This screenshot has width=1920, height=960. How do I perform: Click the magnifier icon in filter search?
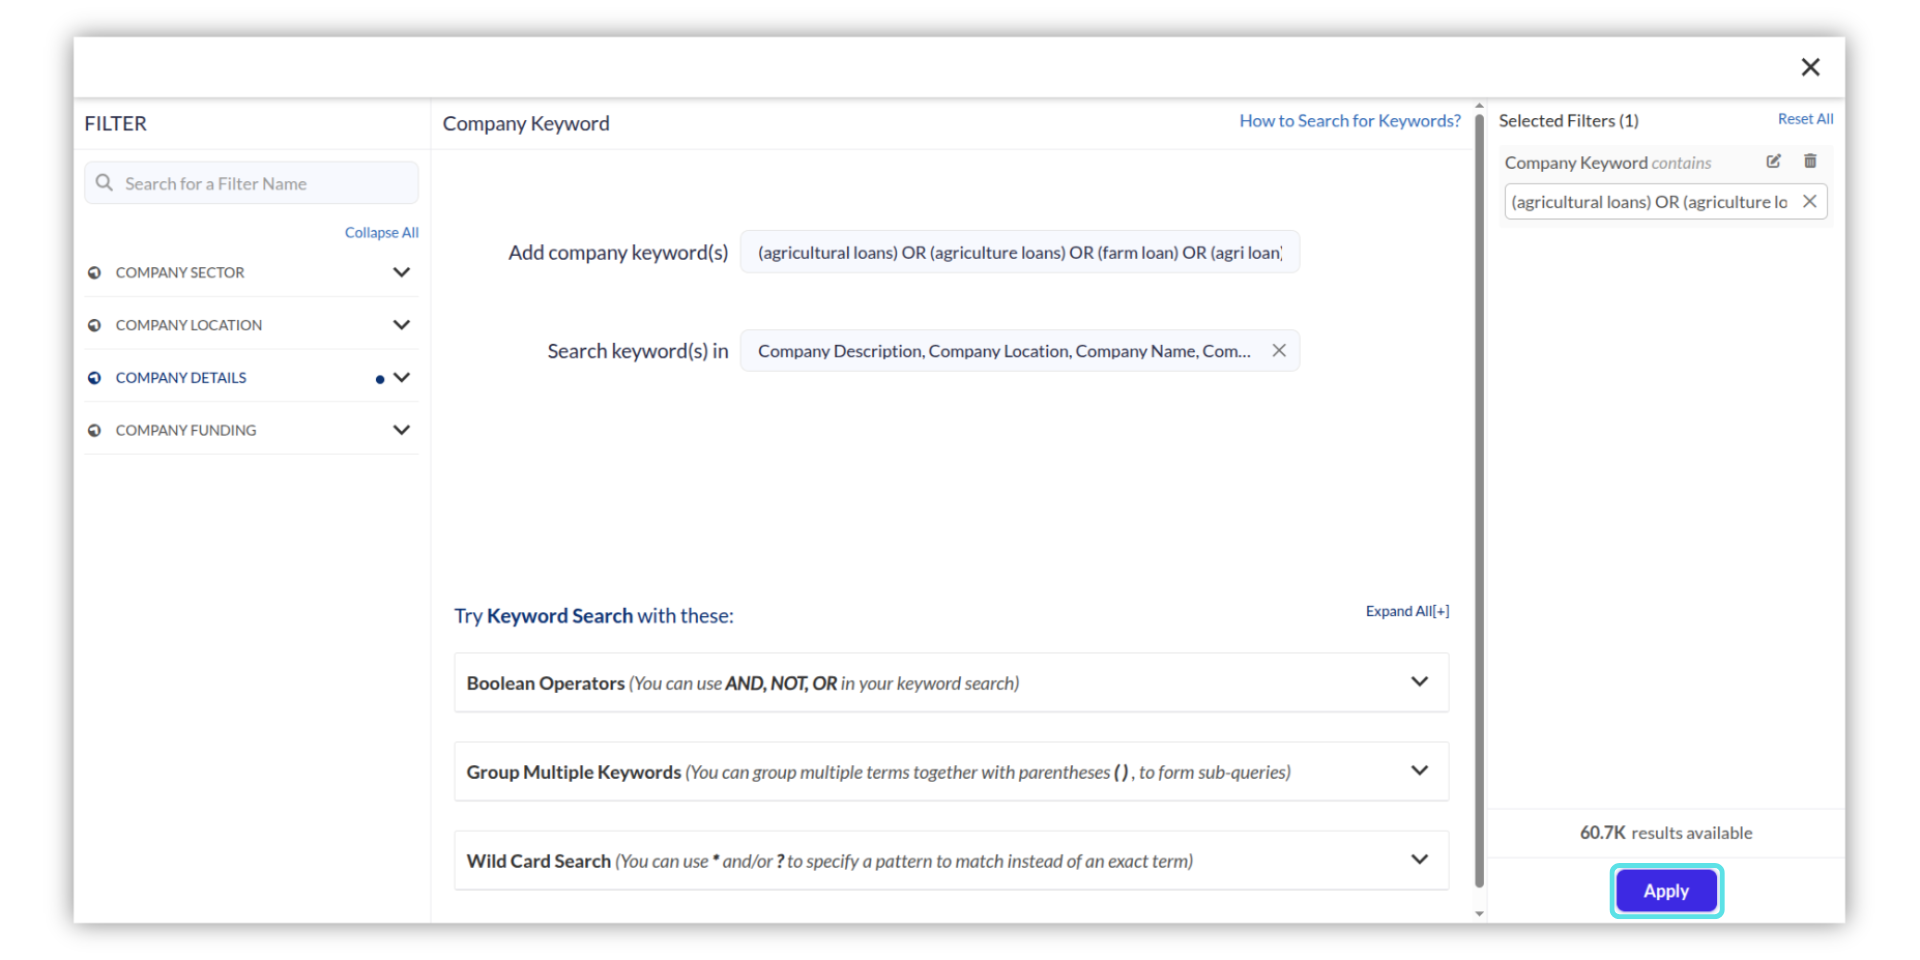coord(104,183)
